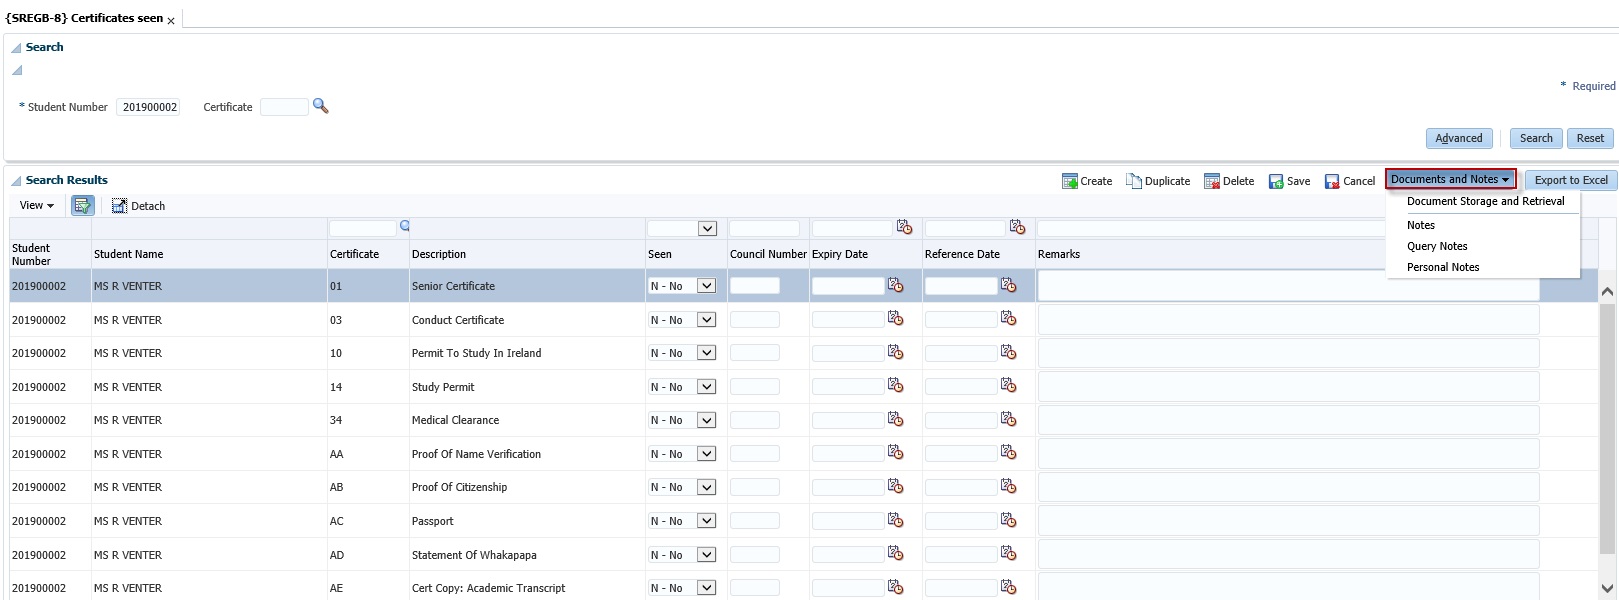Open Reference Date calendar for Conduct Certificate

1008,319
